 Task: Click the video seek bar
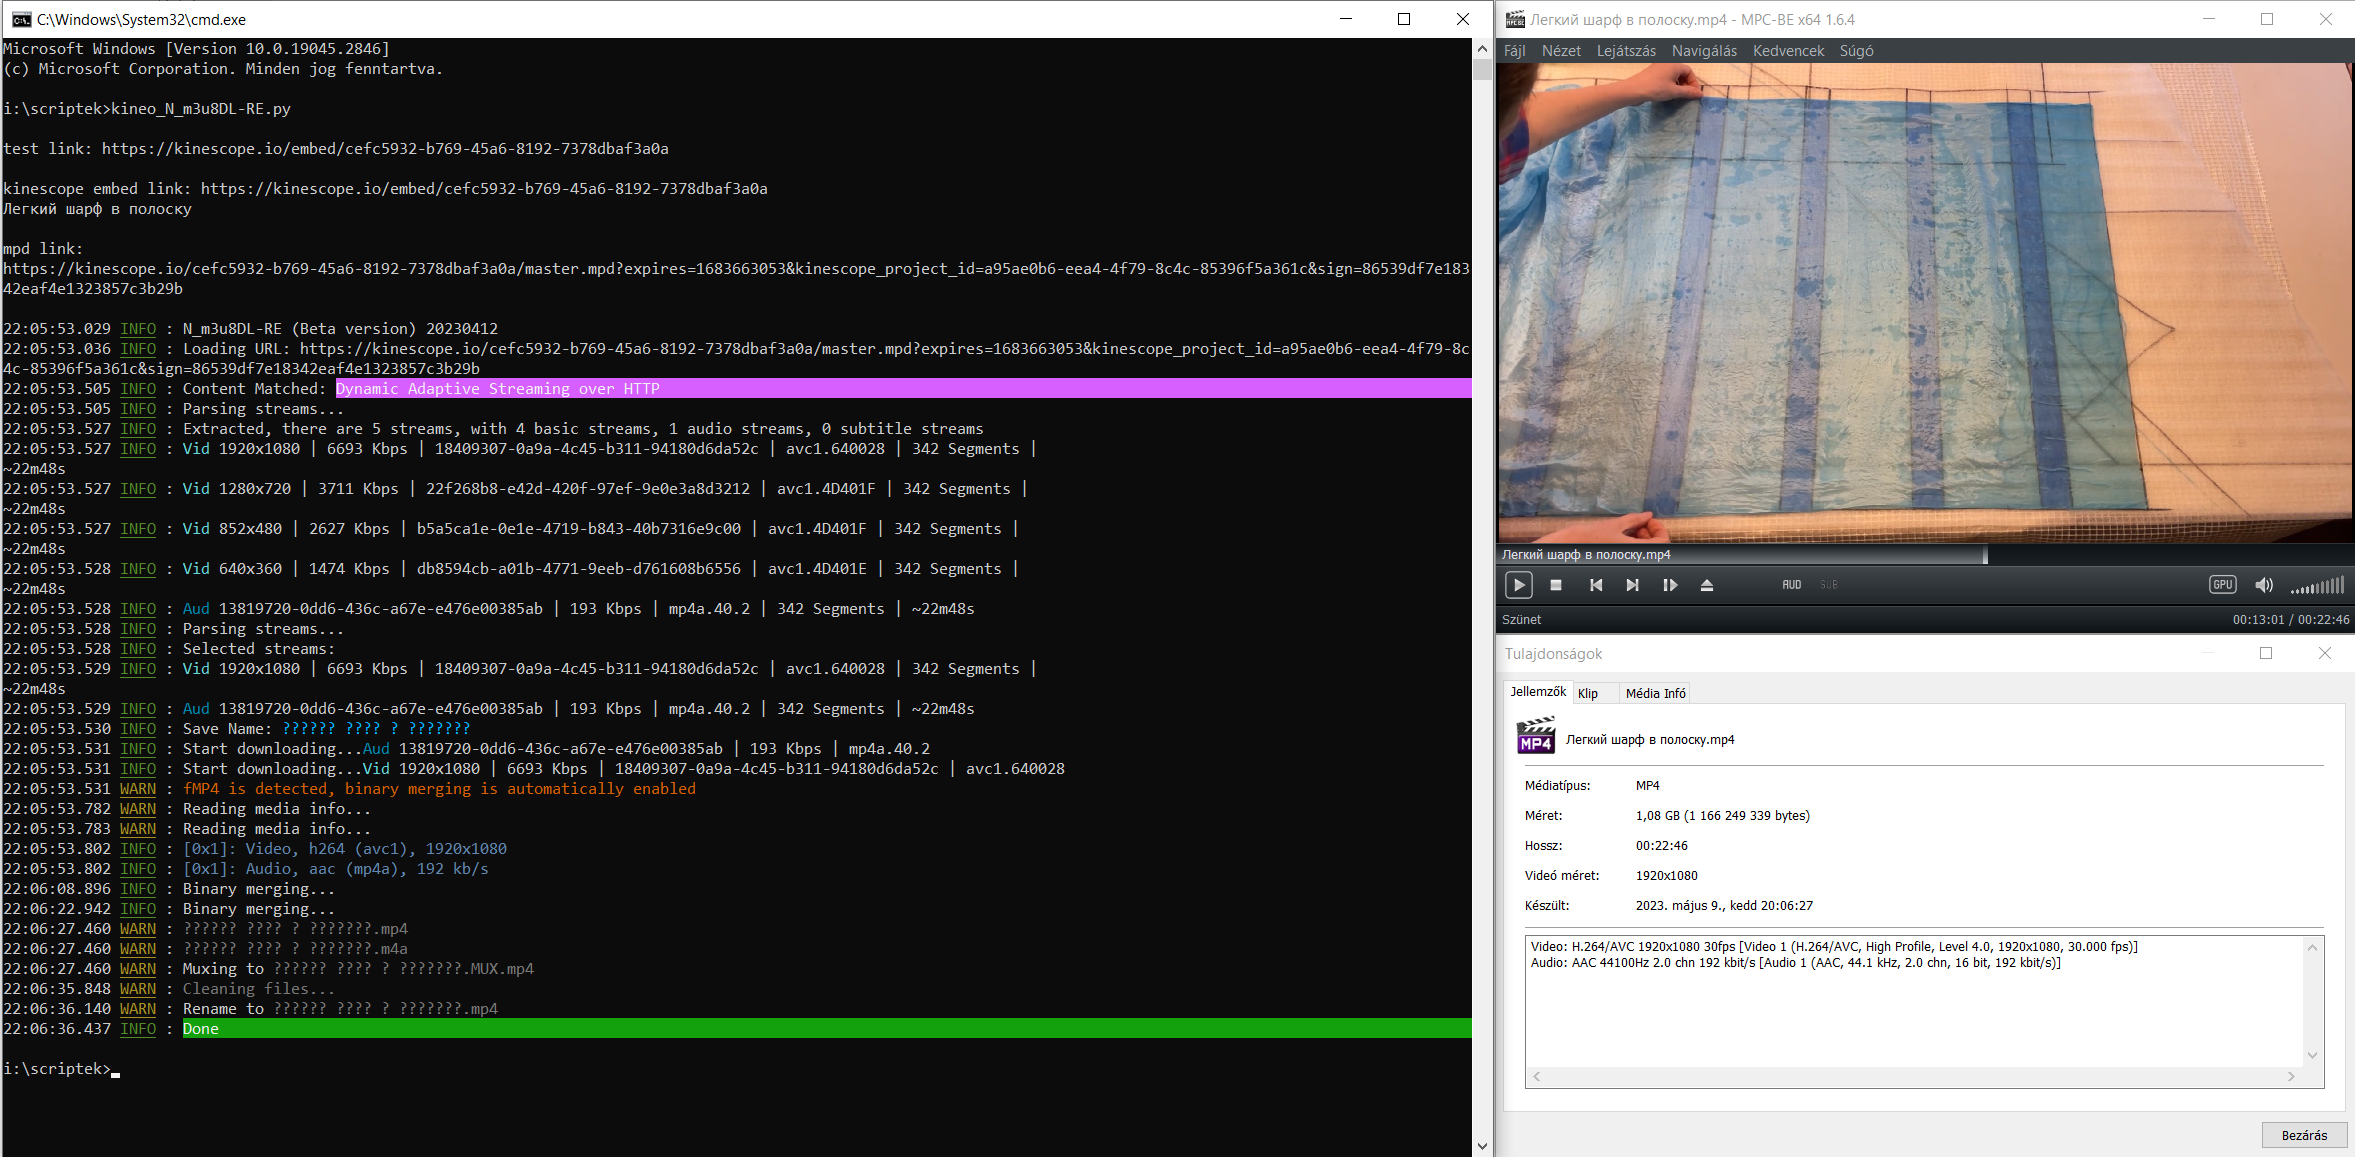tap(1924, 554)
